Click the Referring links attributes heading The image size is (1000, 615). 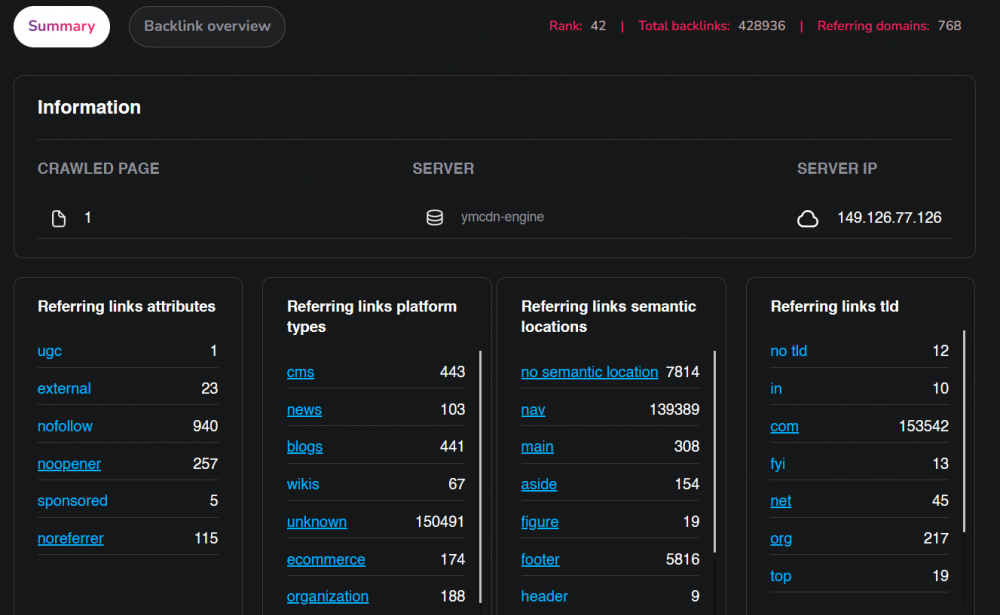click(126, 306)
